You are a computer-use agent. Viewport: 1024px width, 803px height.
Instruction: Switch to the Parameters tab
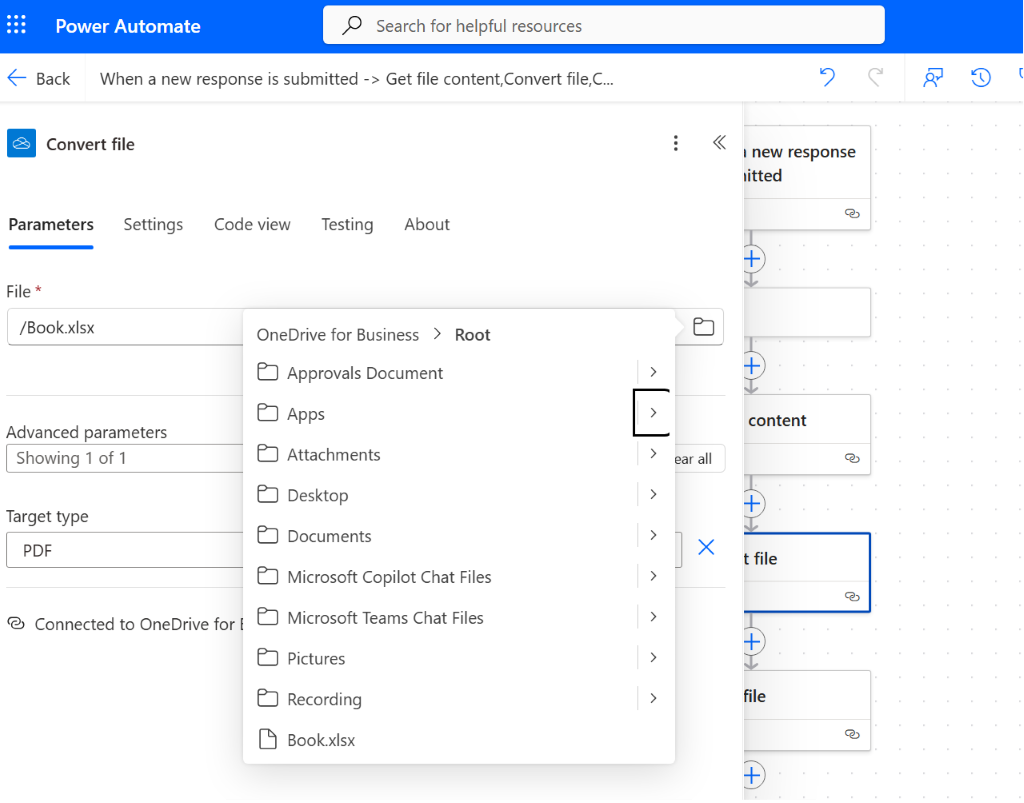click(51, 225)
